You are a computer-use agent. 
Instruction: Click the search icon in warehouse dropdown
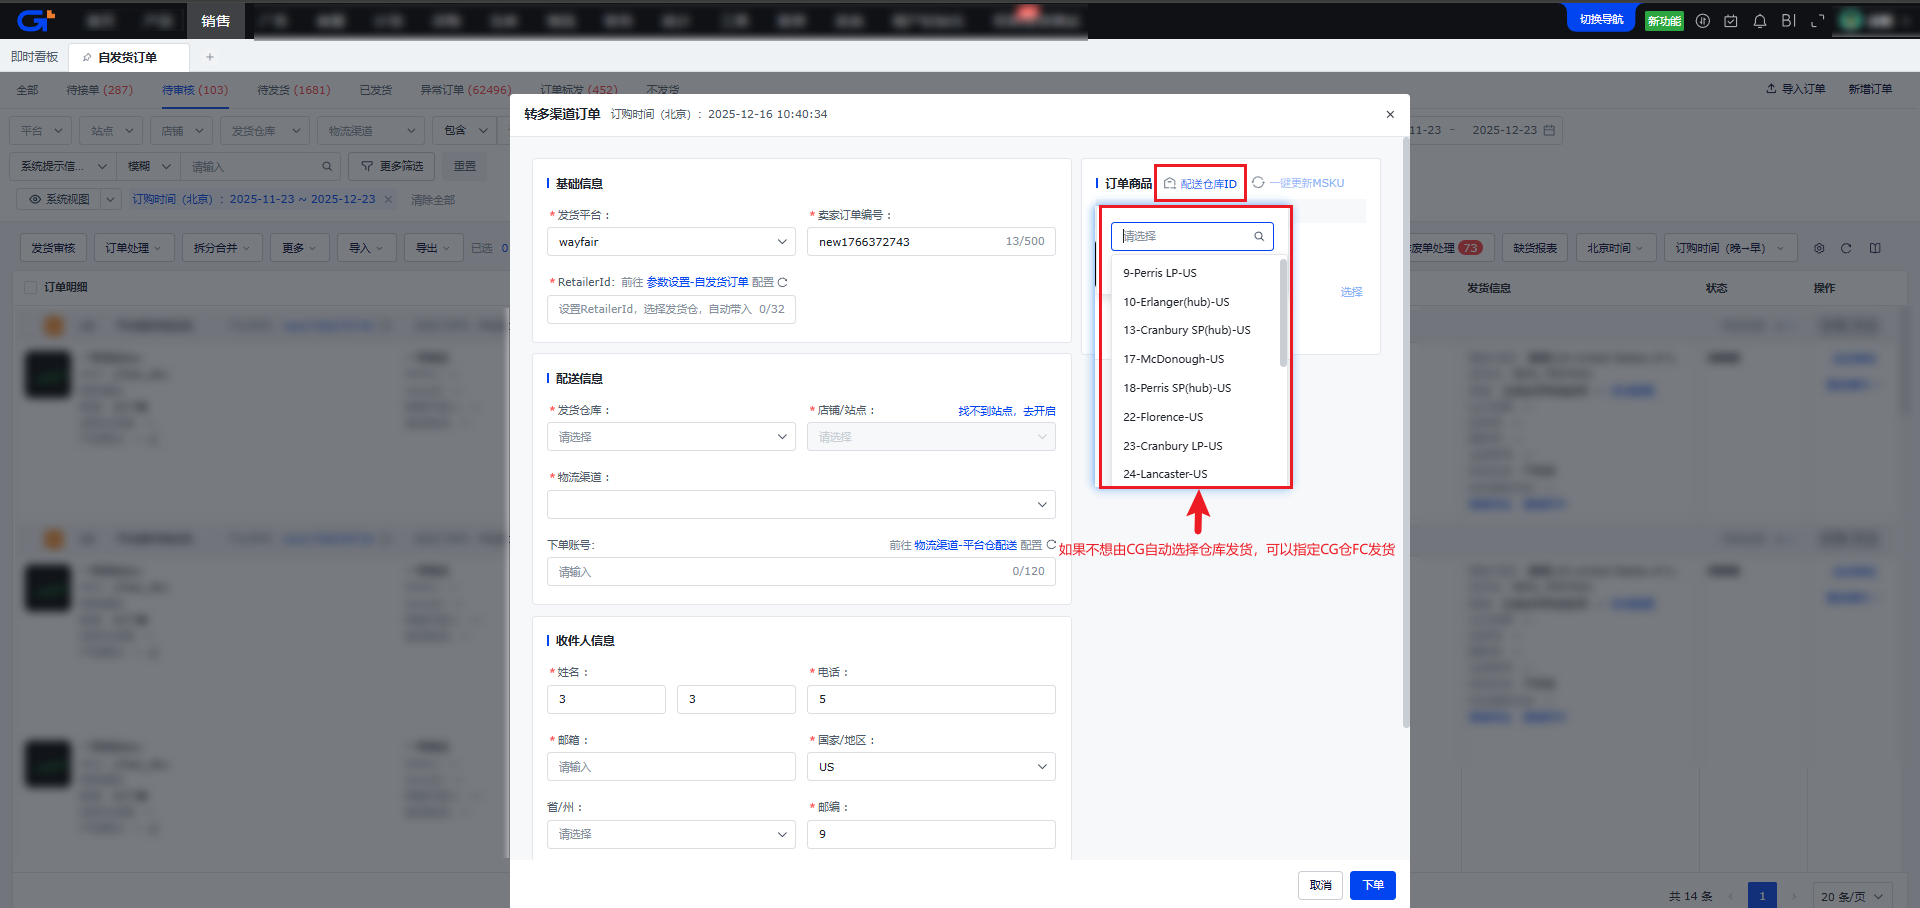tap(1259, 236)
